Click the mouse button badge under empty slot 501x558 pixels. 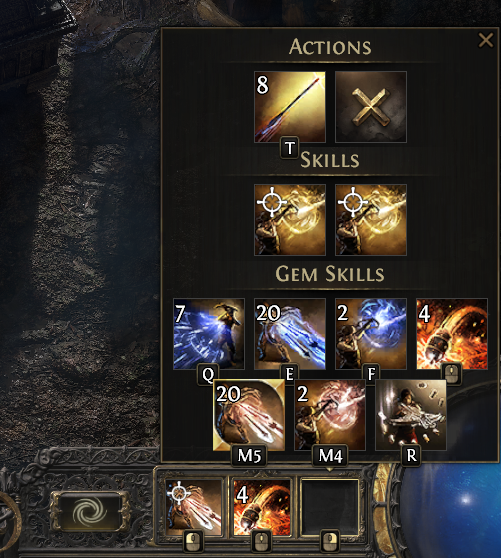329,541
